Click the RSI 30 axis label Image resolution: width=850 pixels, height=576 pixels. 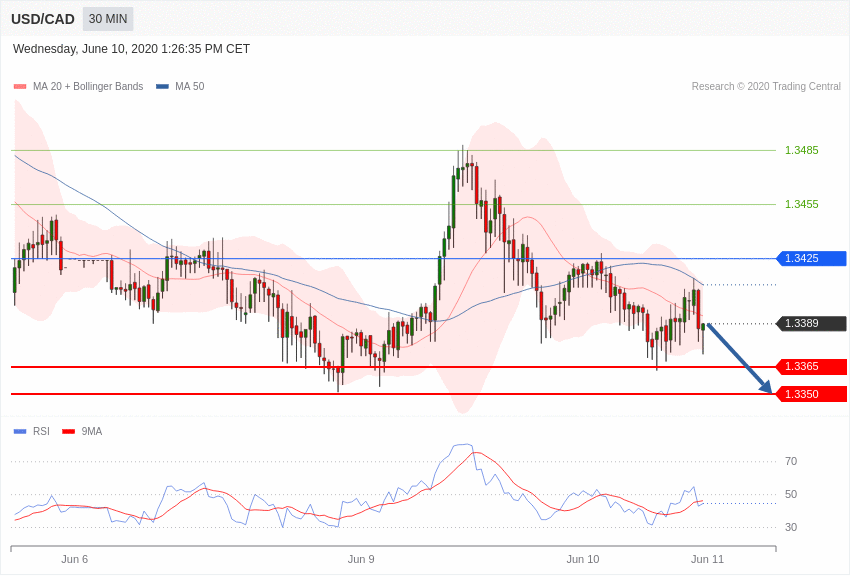click(791, 527)
